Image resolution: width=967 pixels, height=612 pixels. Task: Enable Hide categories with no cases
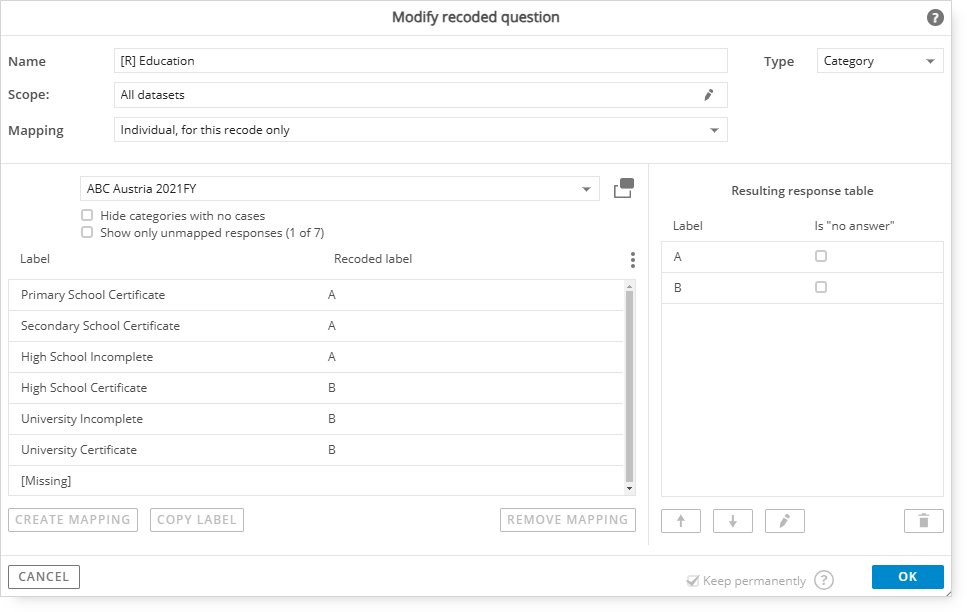coord(87,215)
